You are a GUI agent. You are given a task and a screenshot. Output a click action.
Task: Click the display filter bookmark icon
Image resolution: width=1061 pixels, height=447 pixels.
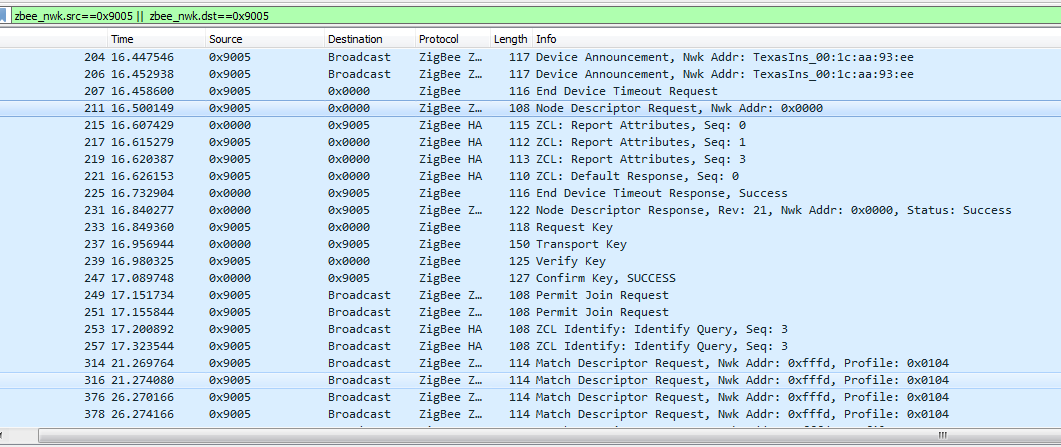(4, 16)
